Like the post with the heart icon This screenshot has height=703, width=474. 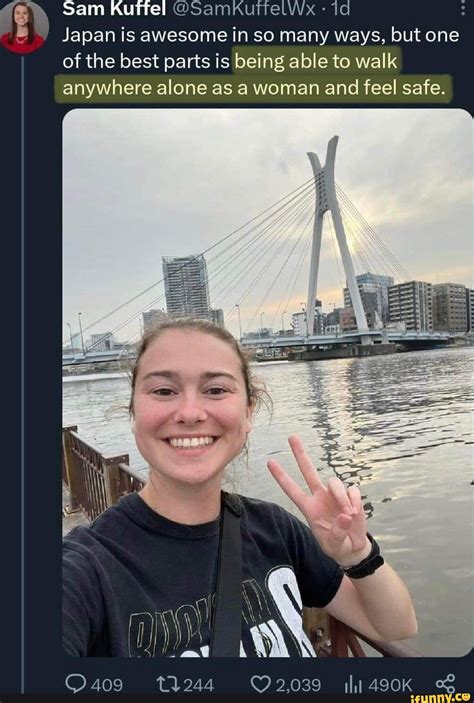[x=261, y=684]
